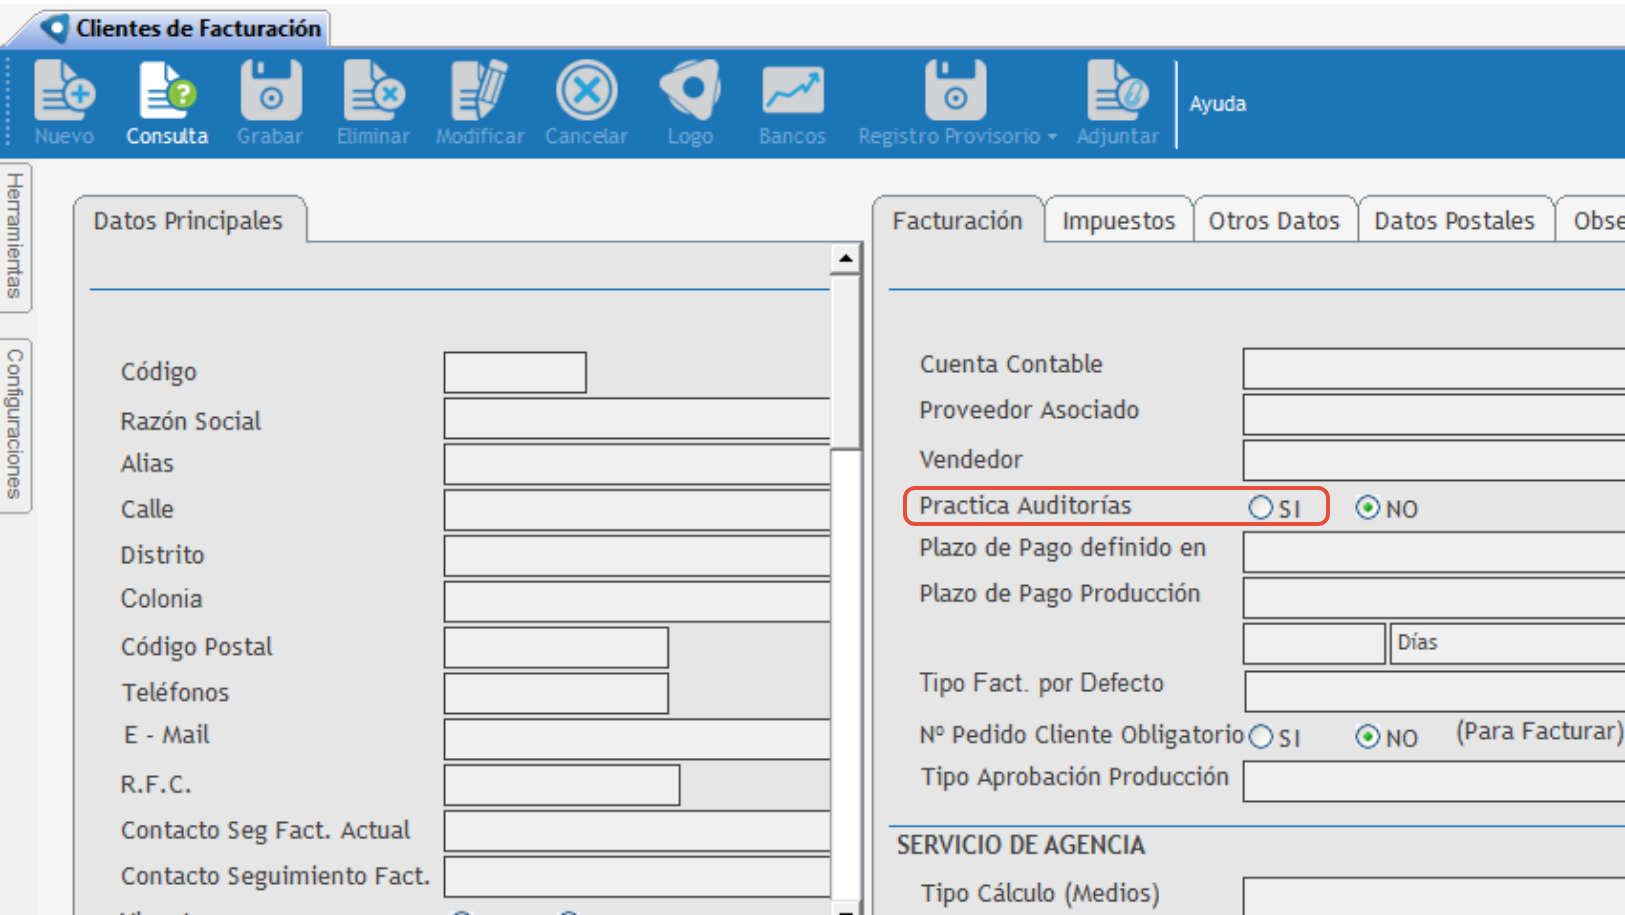Open the Configuraciones side panel tab
Screen dimensions: 1625x915
[x=15, y=425]
